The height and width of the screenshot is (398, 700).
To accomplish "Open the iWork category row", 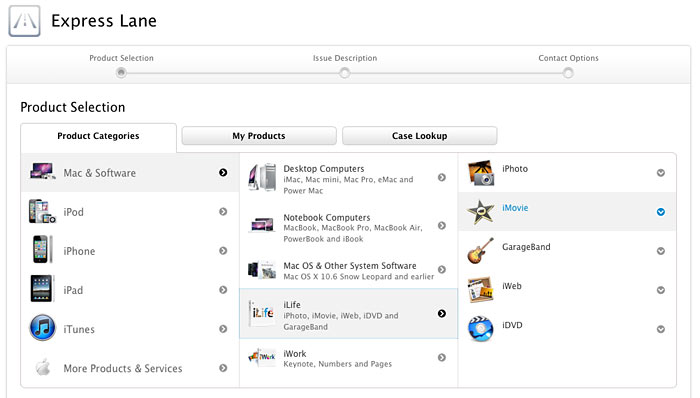I will pos(348,358).
